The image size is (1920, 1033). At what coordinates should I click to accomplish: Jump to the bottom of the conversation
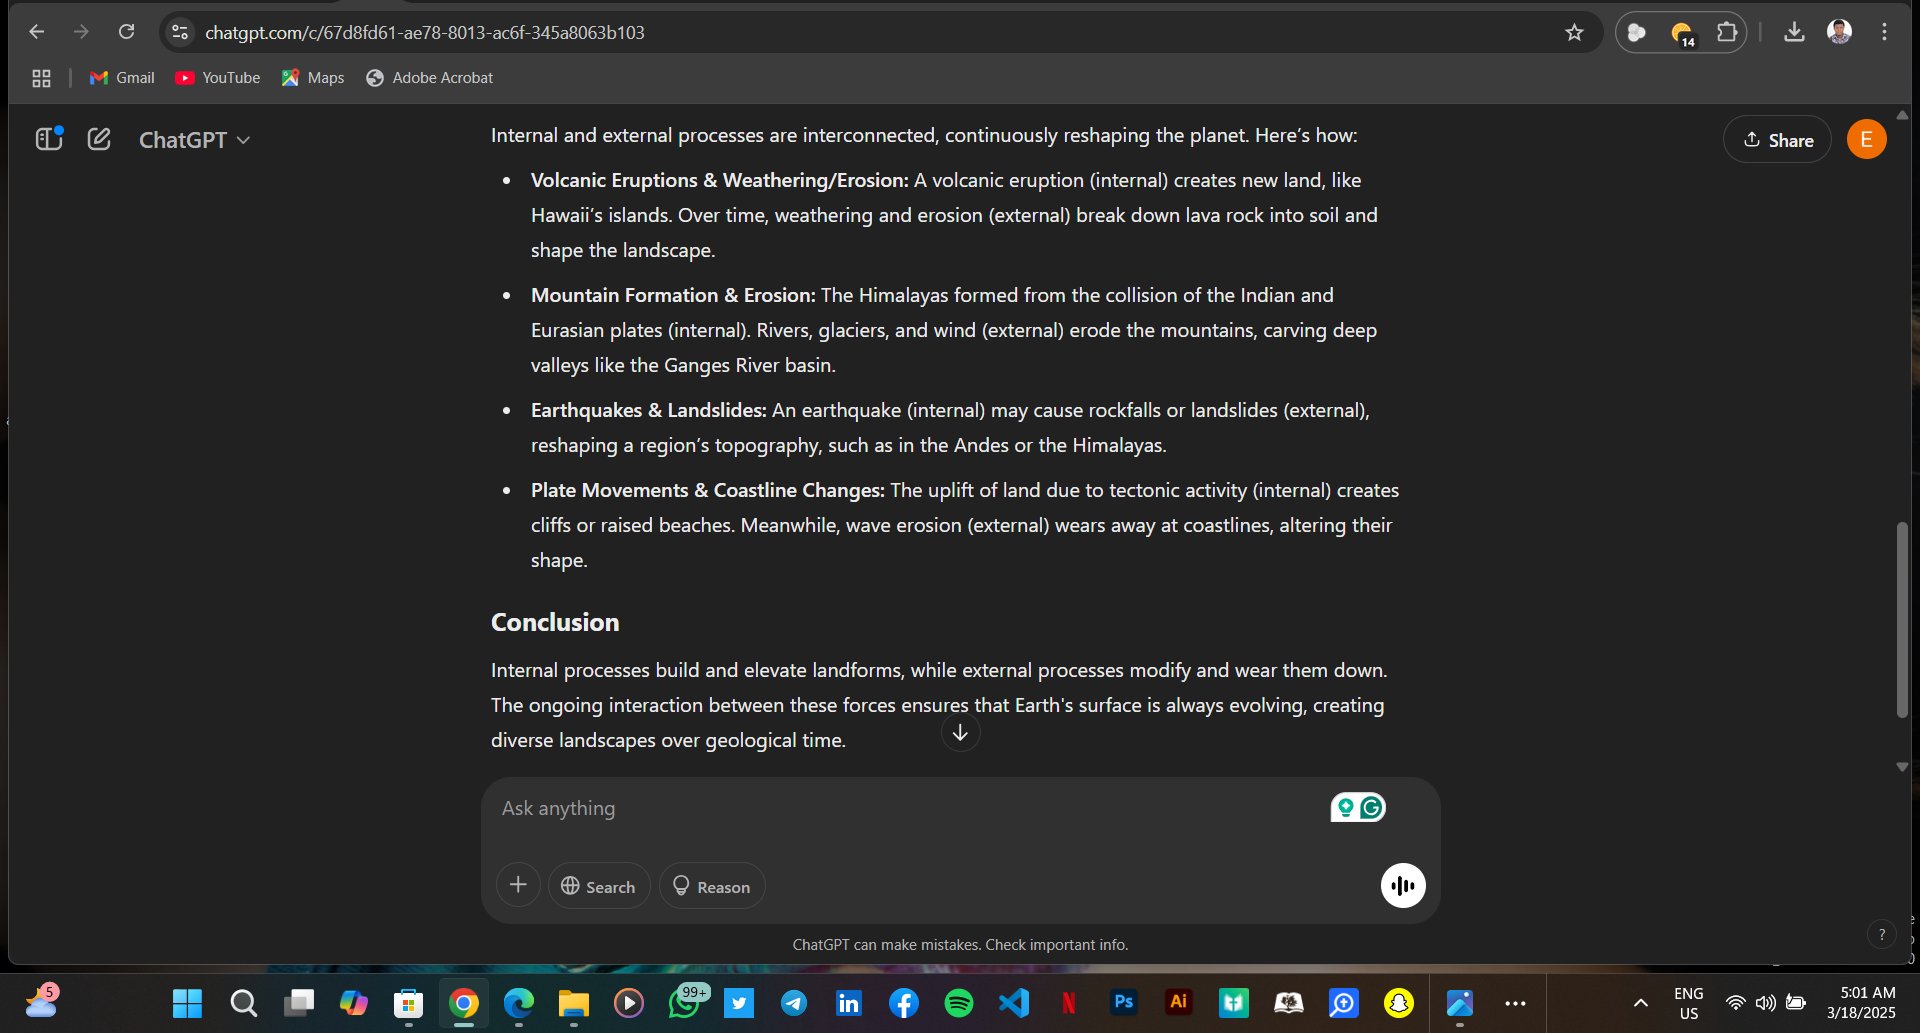coord(960,733)
